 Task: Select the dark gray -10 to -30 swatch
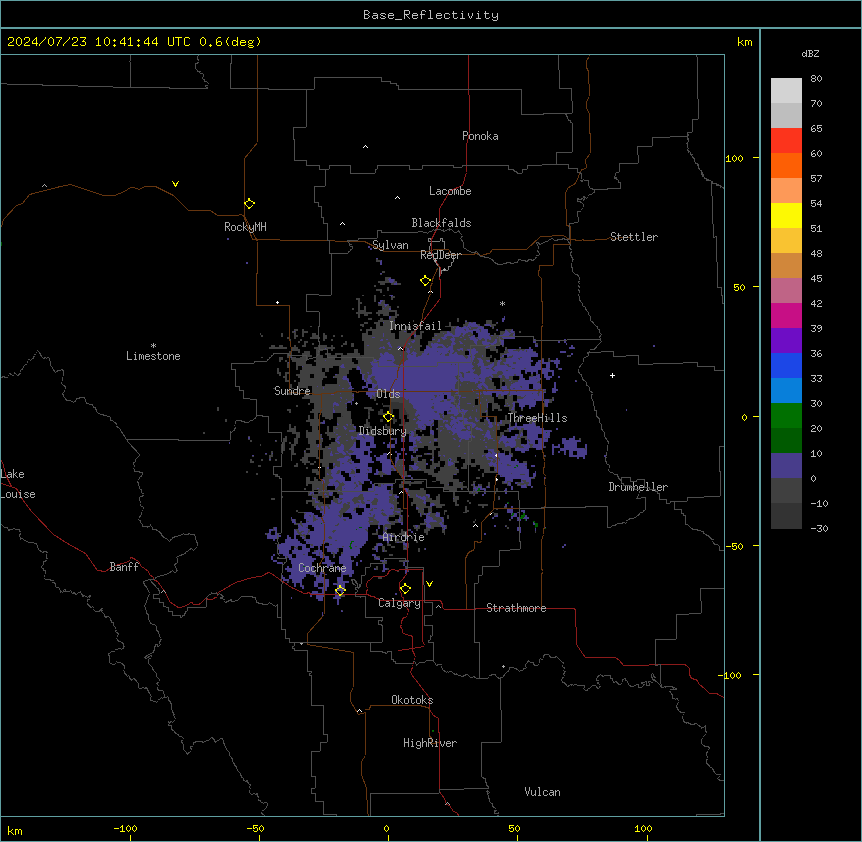pyautogui.click(x=786, y=516)
